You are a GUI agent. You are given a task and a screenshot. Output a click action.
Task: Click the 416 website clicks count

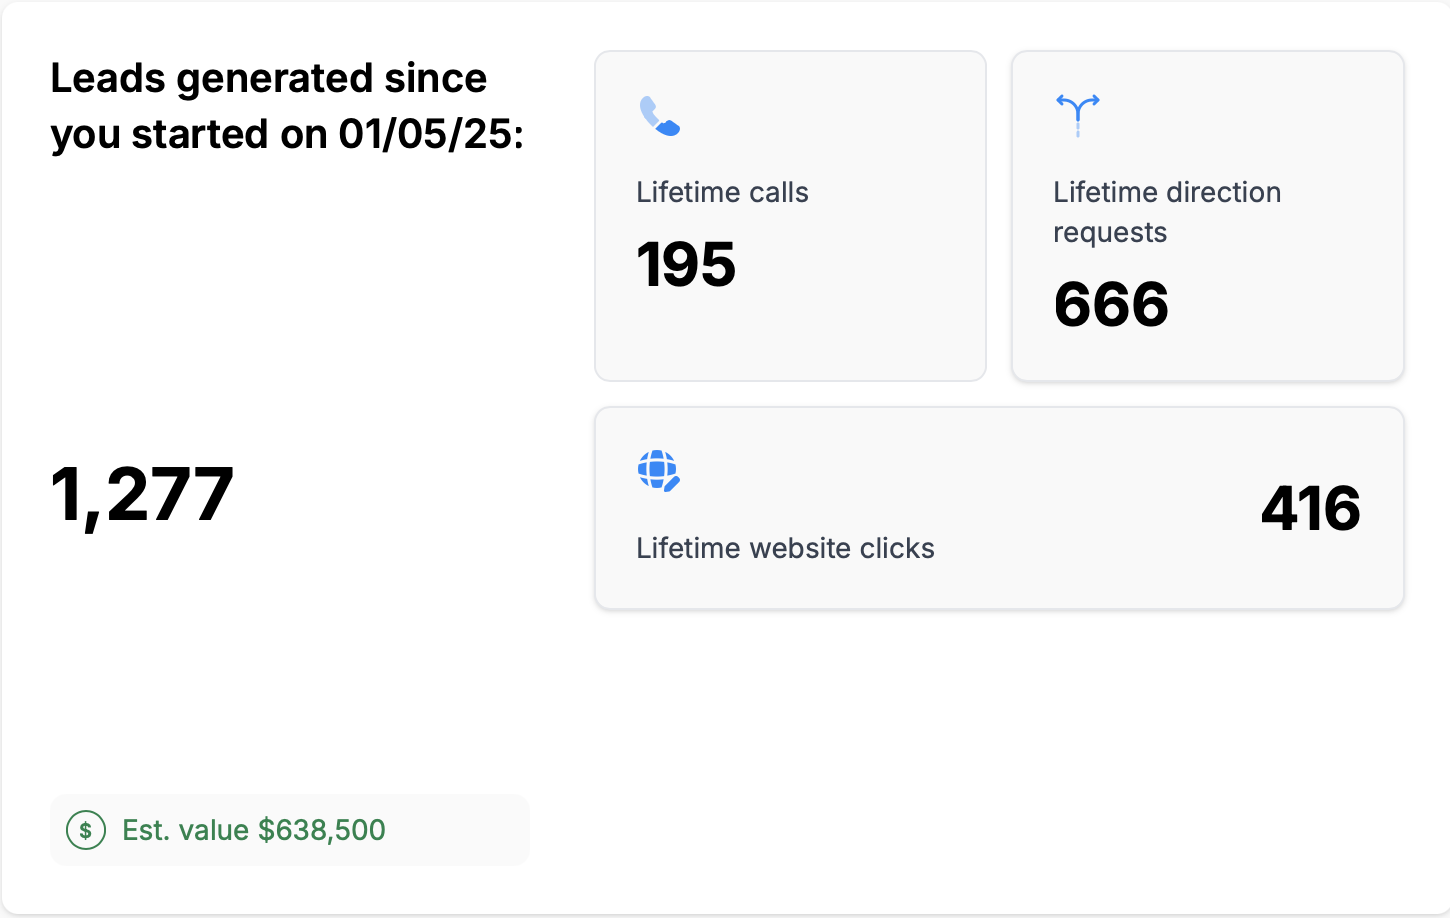(x=1310, y=508)
